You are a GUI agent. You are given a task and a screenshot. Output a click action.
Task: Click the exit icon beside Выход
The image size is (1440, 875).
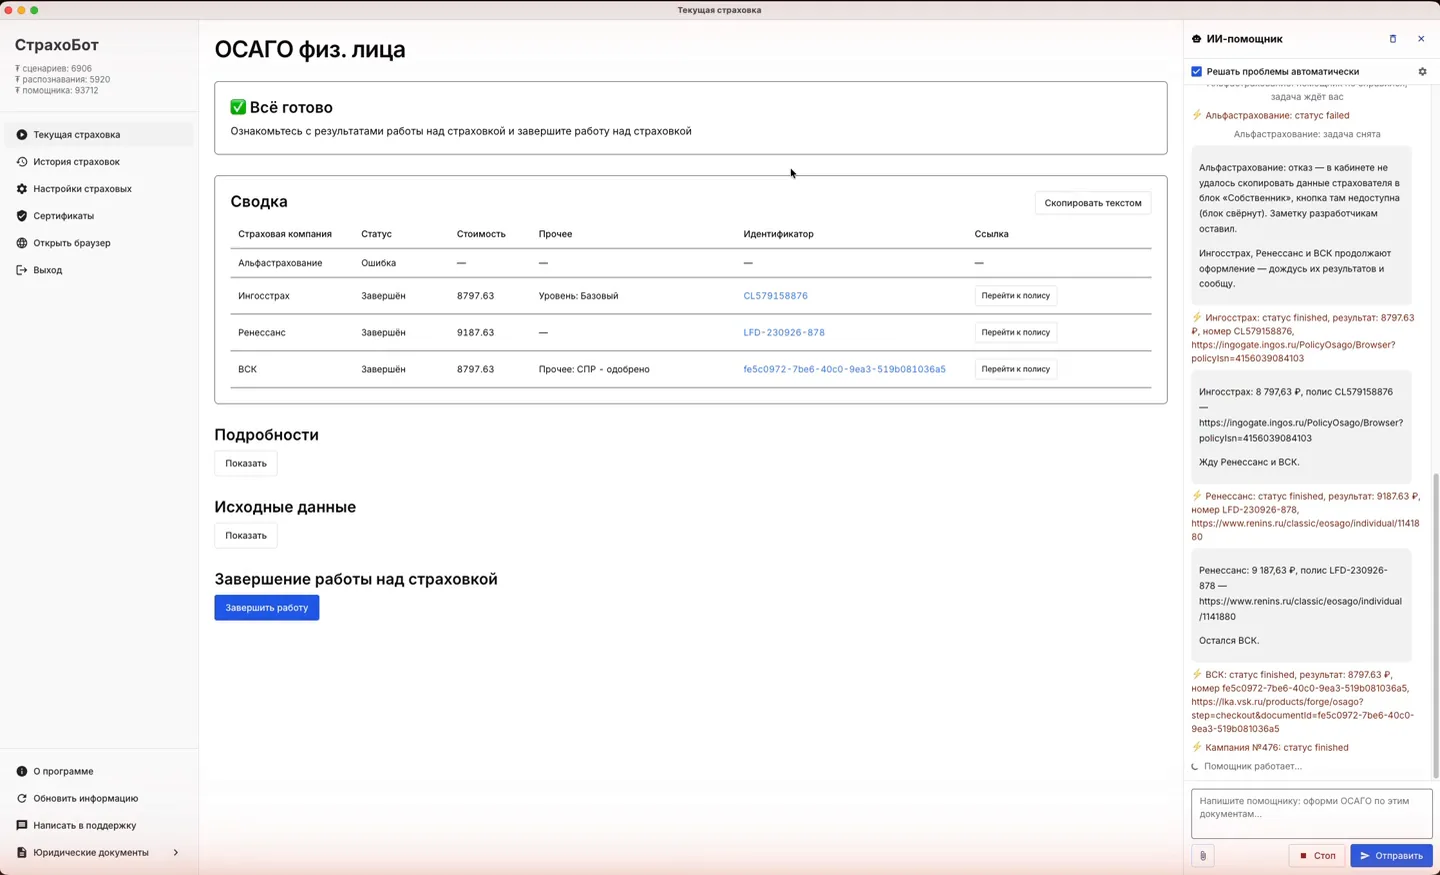pyautogui.click(x=22, y=270)
